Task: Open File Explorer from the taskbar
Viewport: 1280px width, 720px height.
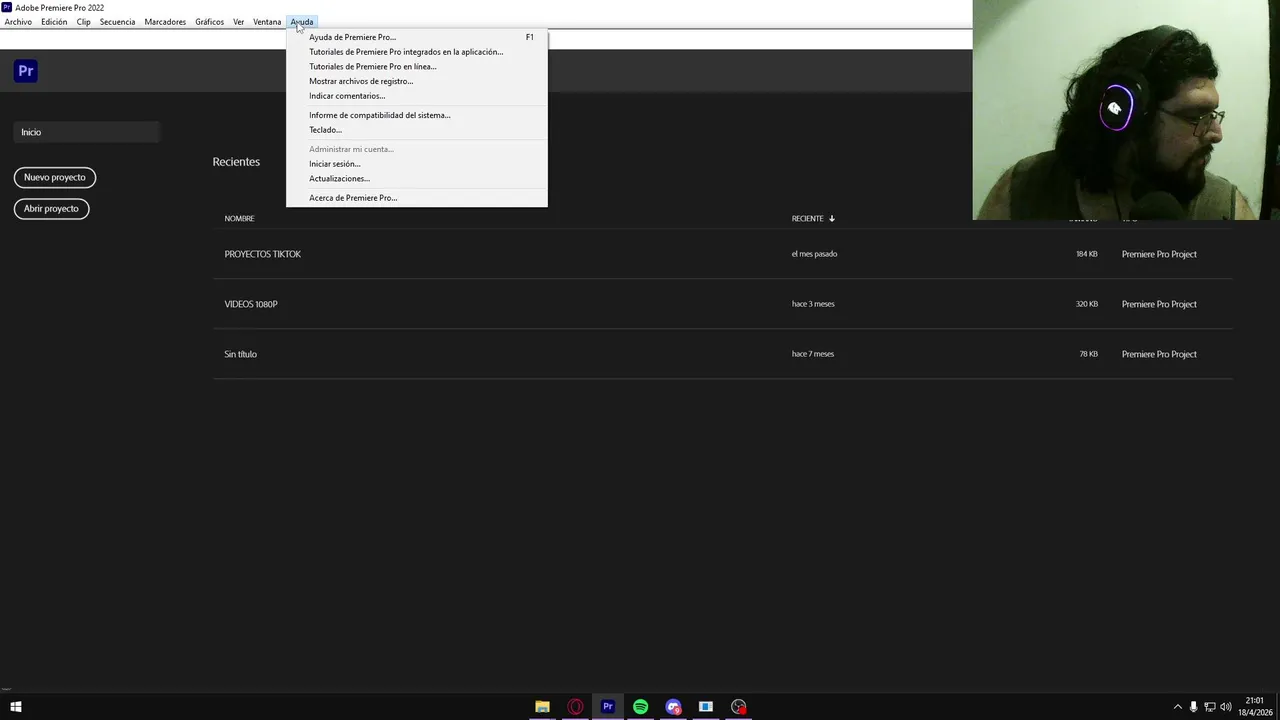Action: pos(542,707)
